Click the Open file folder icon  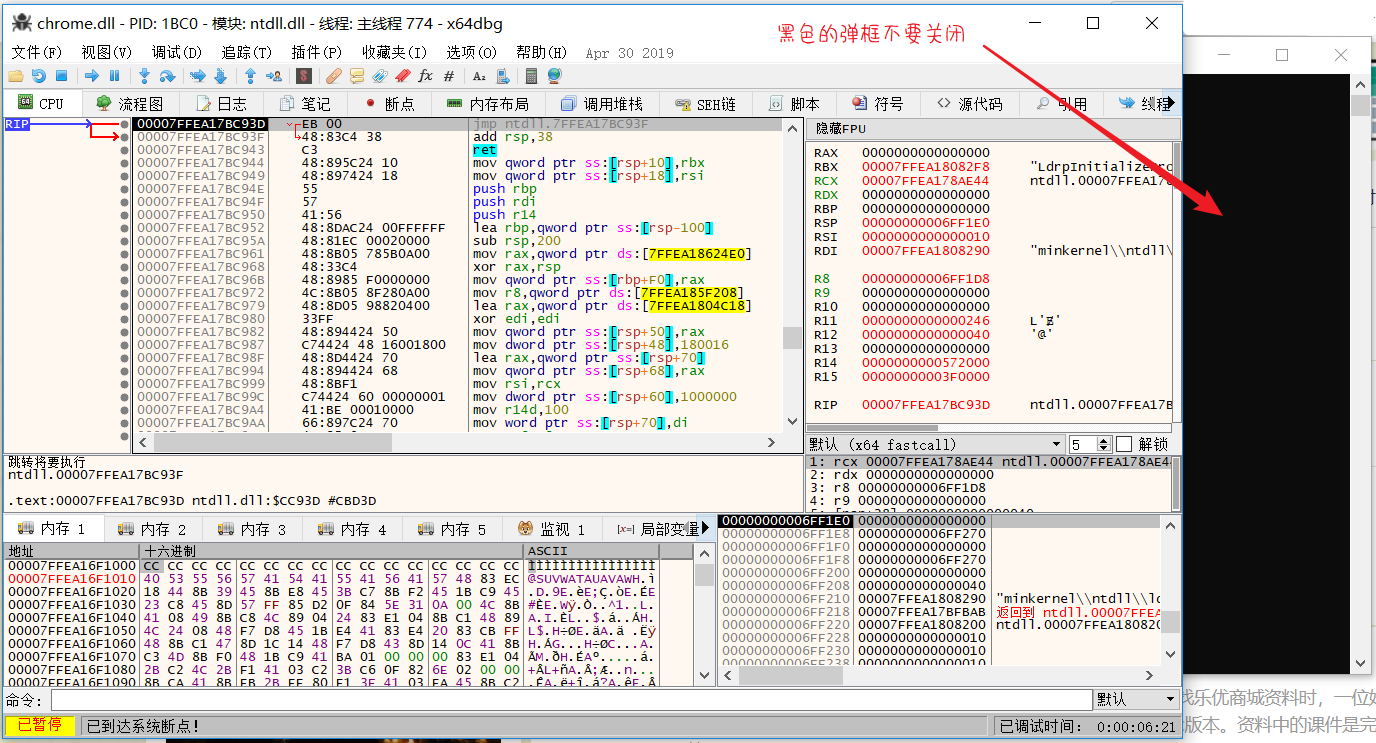click(x=16, y=76)
